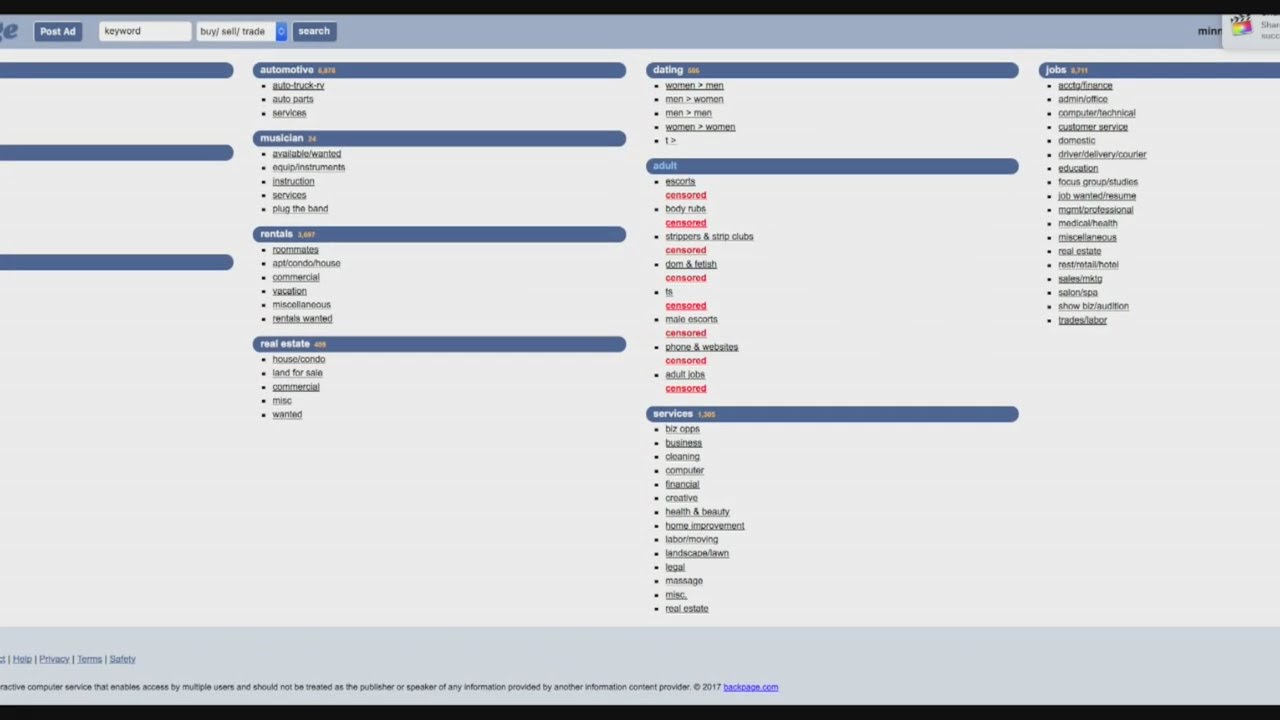1280x720 pixels.
Task: Open the women > men link
Action: tap(694, 85)
